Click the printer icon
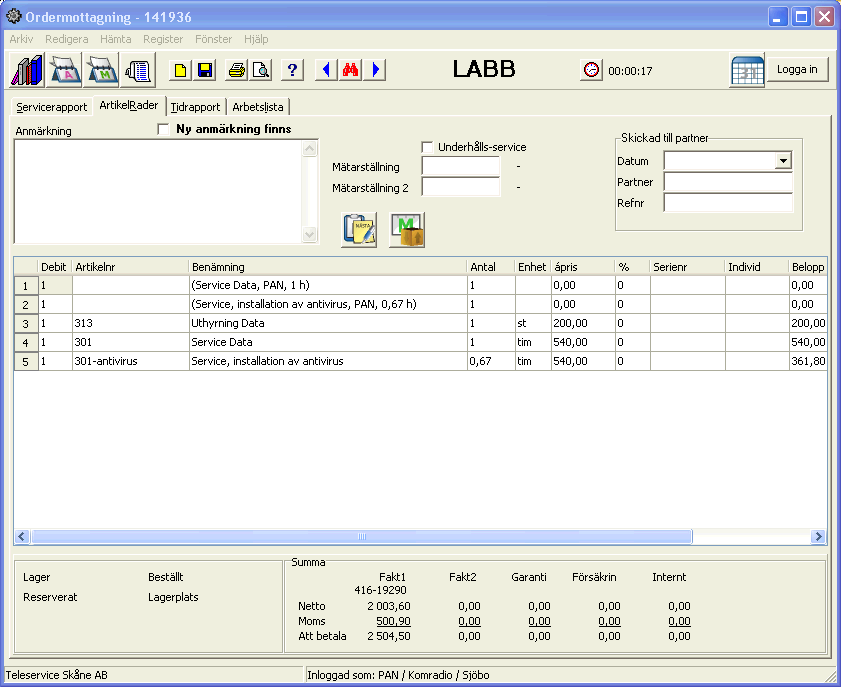Screen dimensions: 841x687 coord(237,70)
